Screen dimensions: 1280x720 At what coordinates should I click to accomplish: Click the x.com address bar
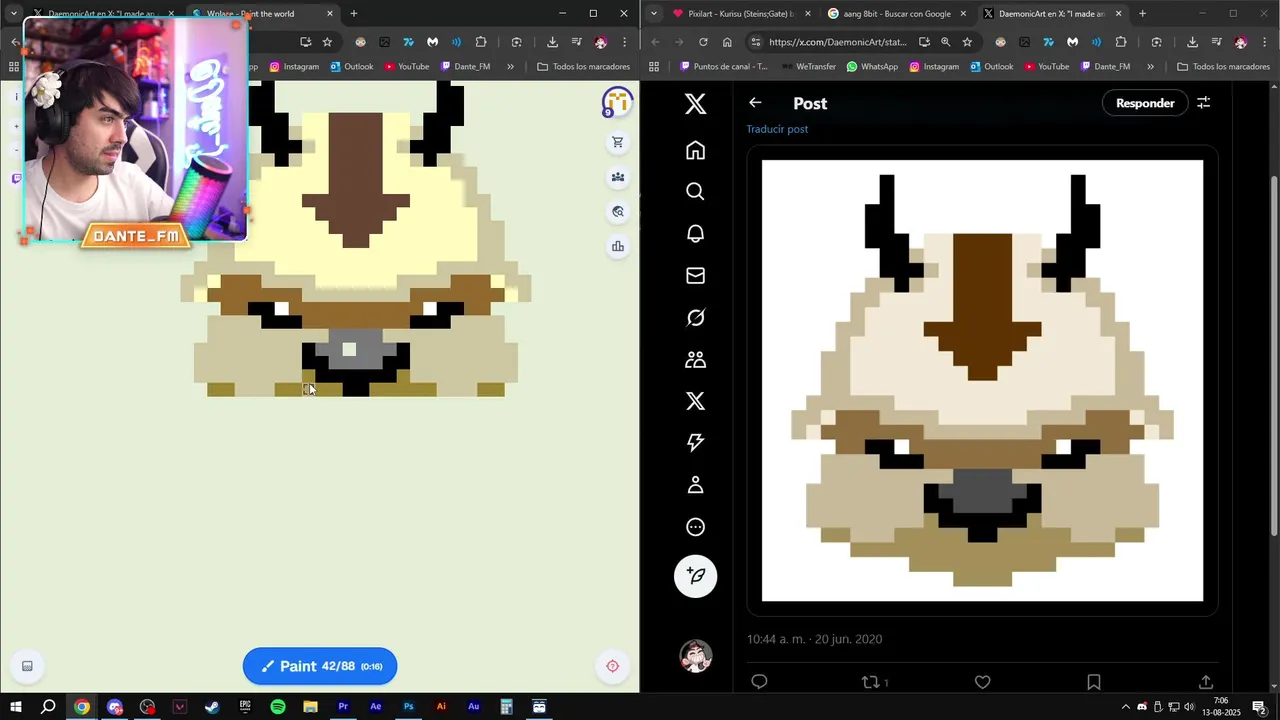pyautogui.click(x=838, y=42)
